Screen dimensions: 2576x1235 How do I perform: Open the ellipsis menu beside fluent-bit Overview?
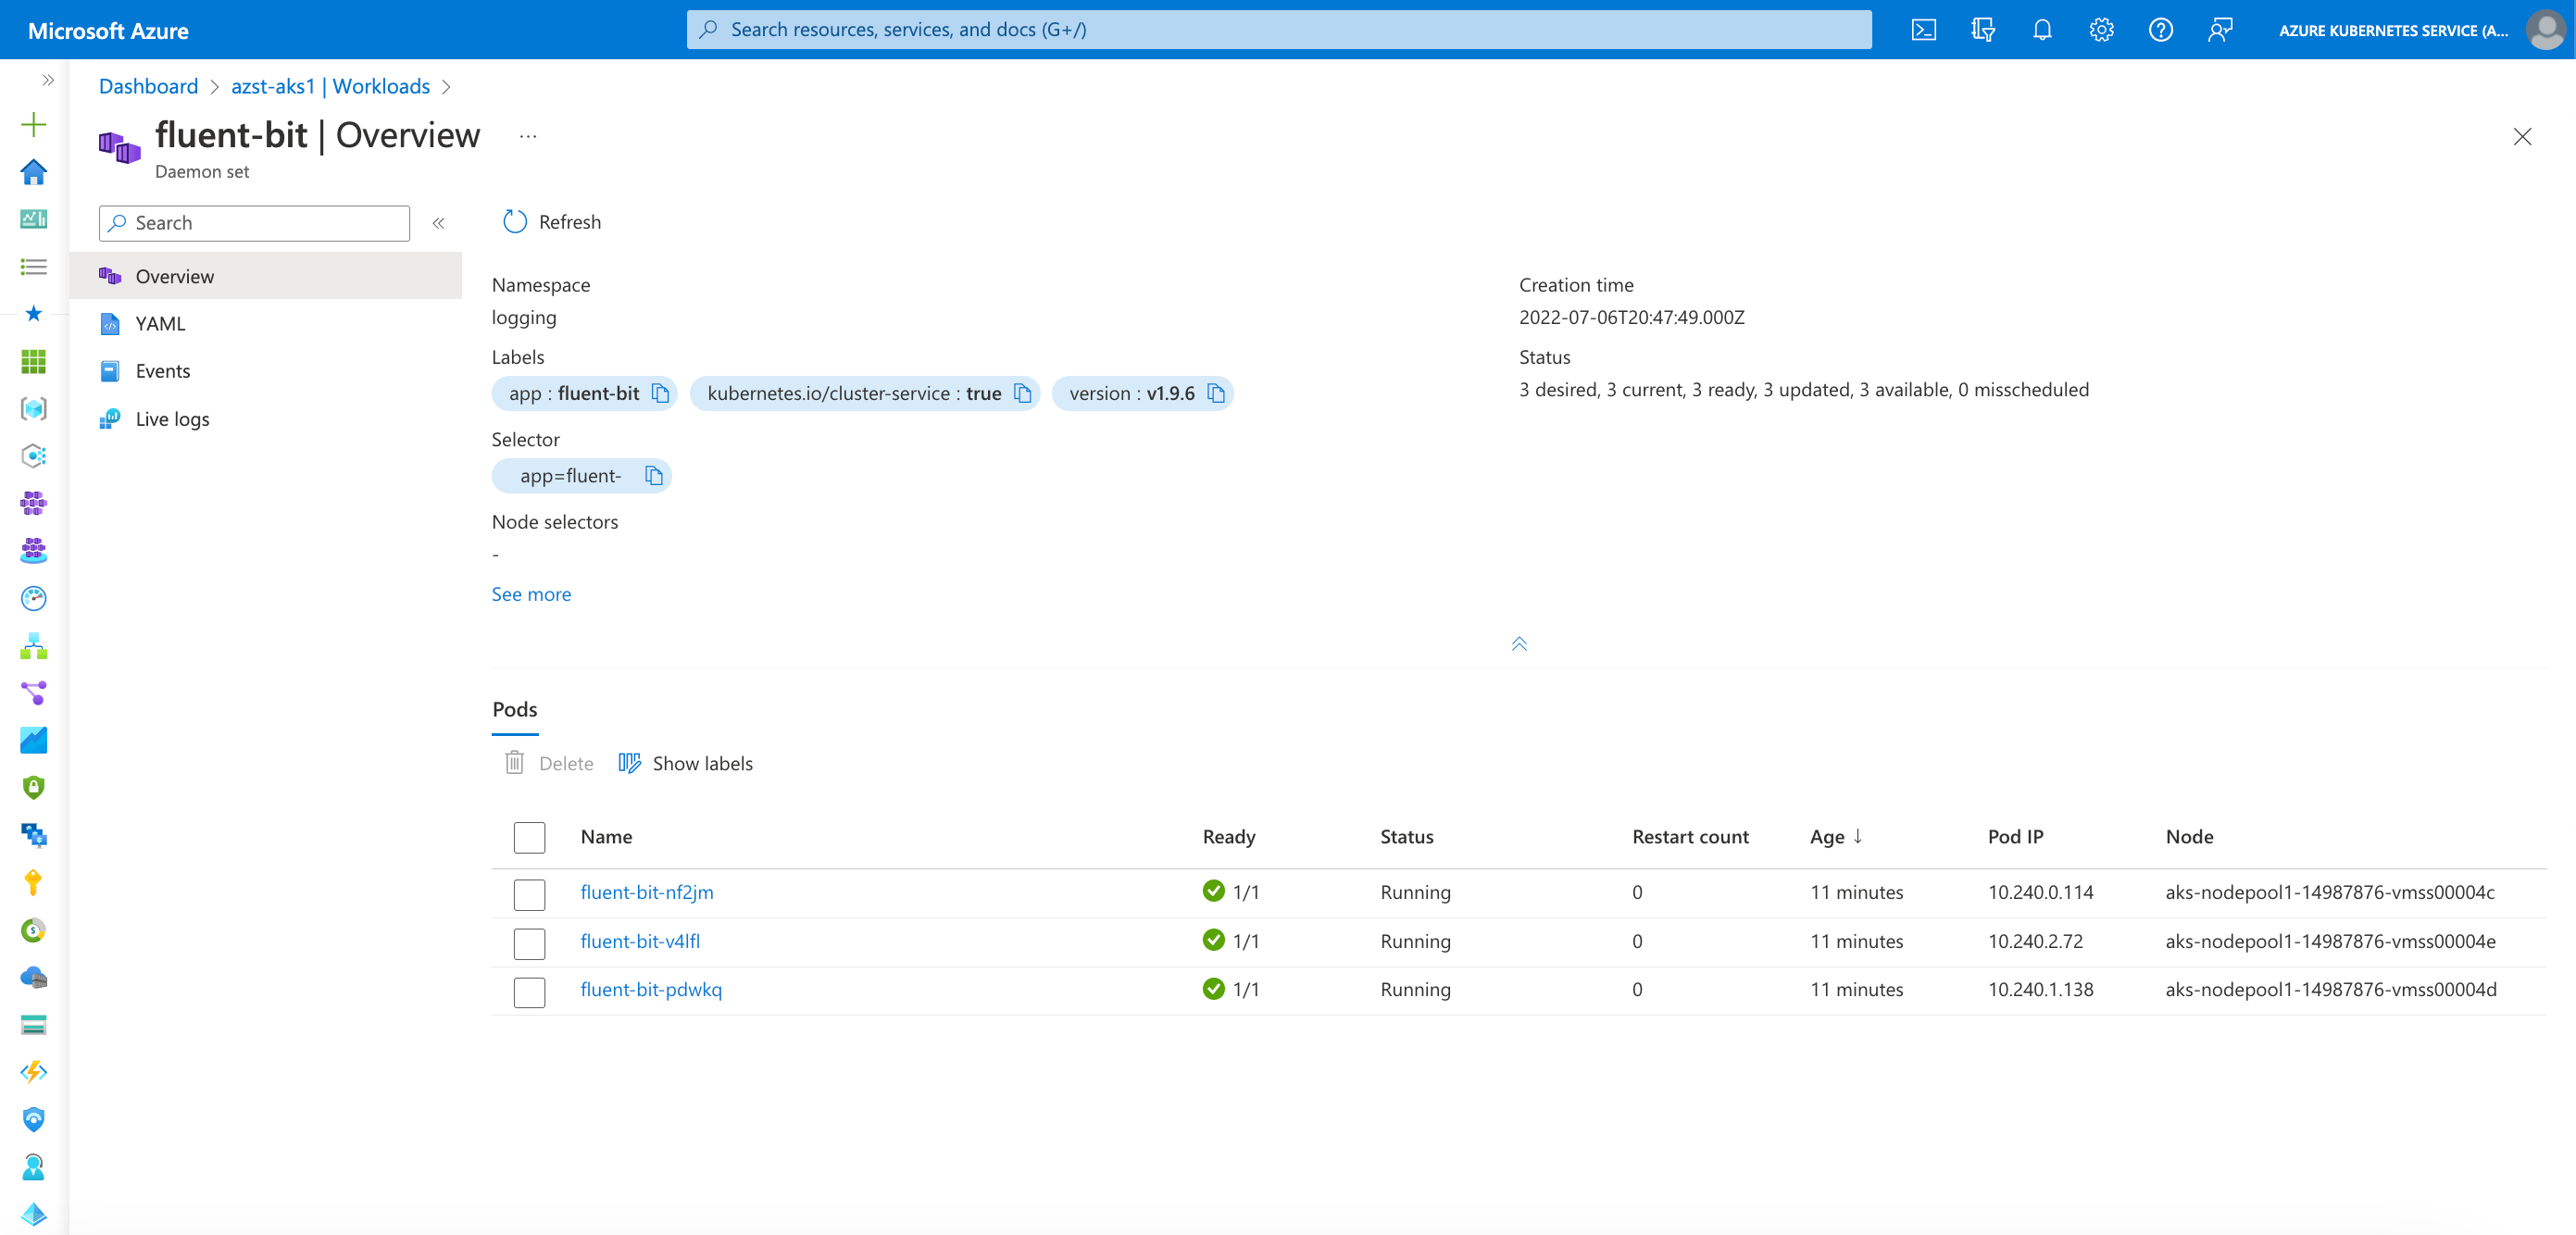[527, 136]
